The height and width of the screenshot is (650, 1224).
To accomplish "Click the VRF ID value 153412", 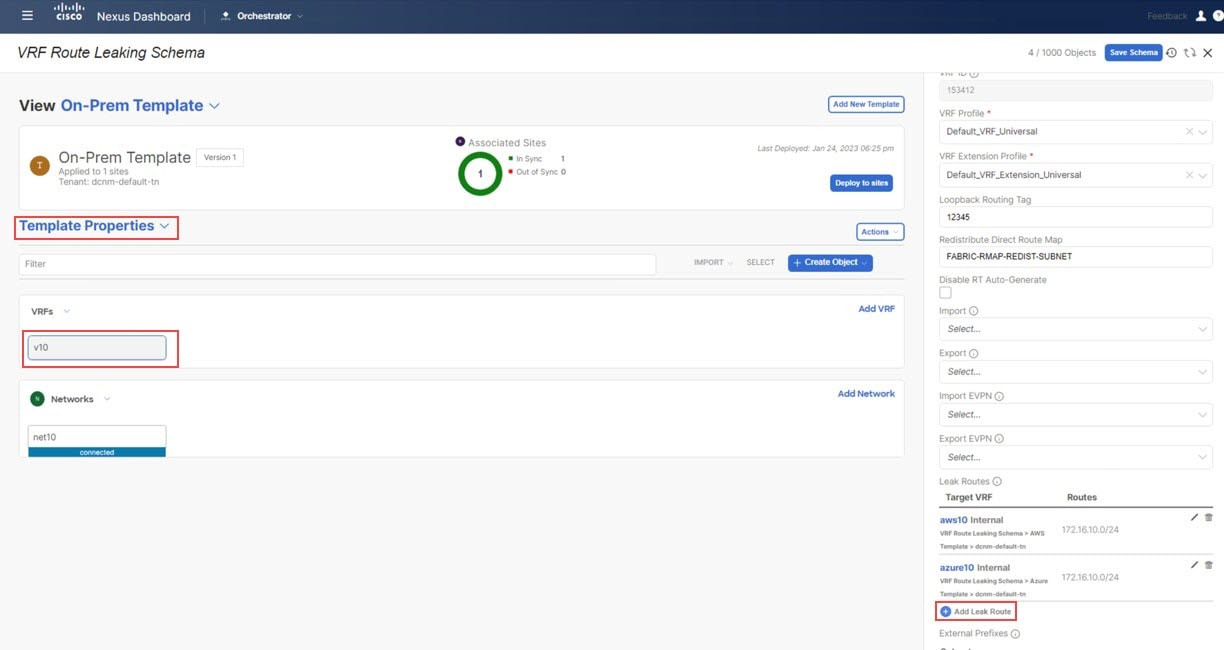I will [1076, 90].
